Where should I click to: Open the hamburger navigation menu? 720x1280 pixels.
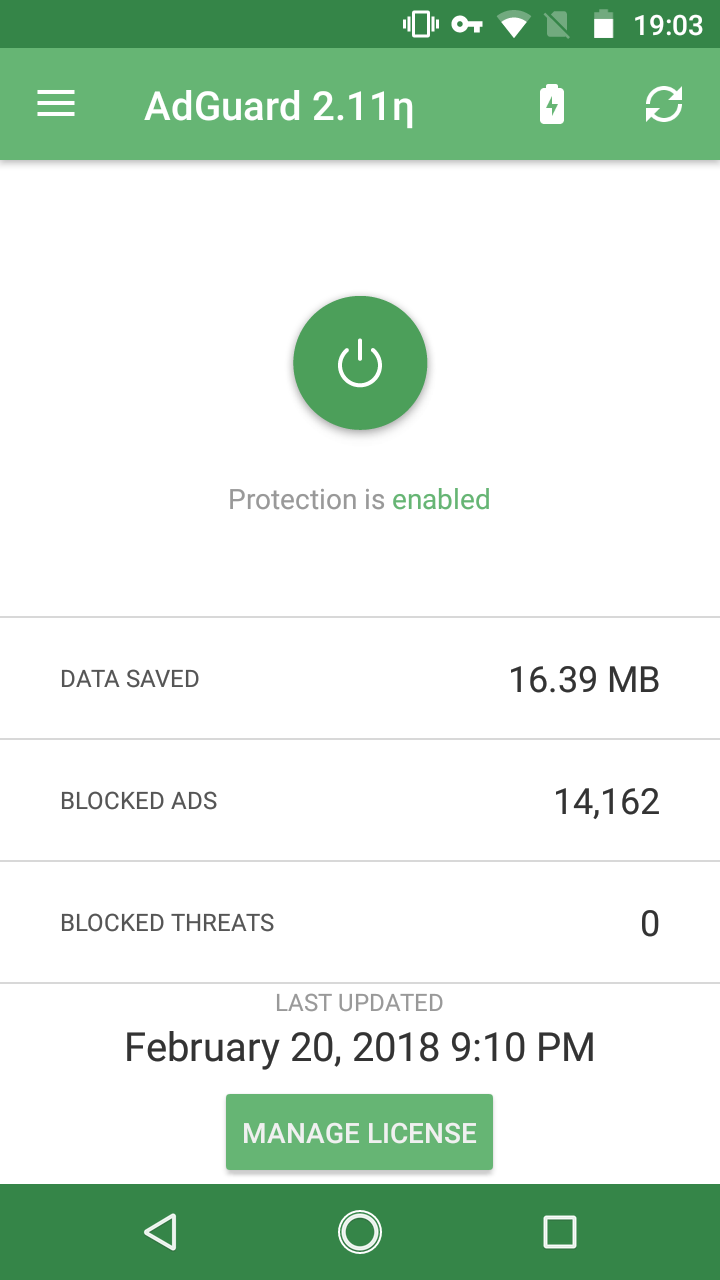tap(56, 104)
